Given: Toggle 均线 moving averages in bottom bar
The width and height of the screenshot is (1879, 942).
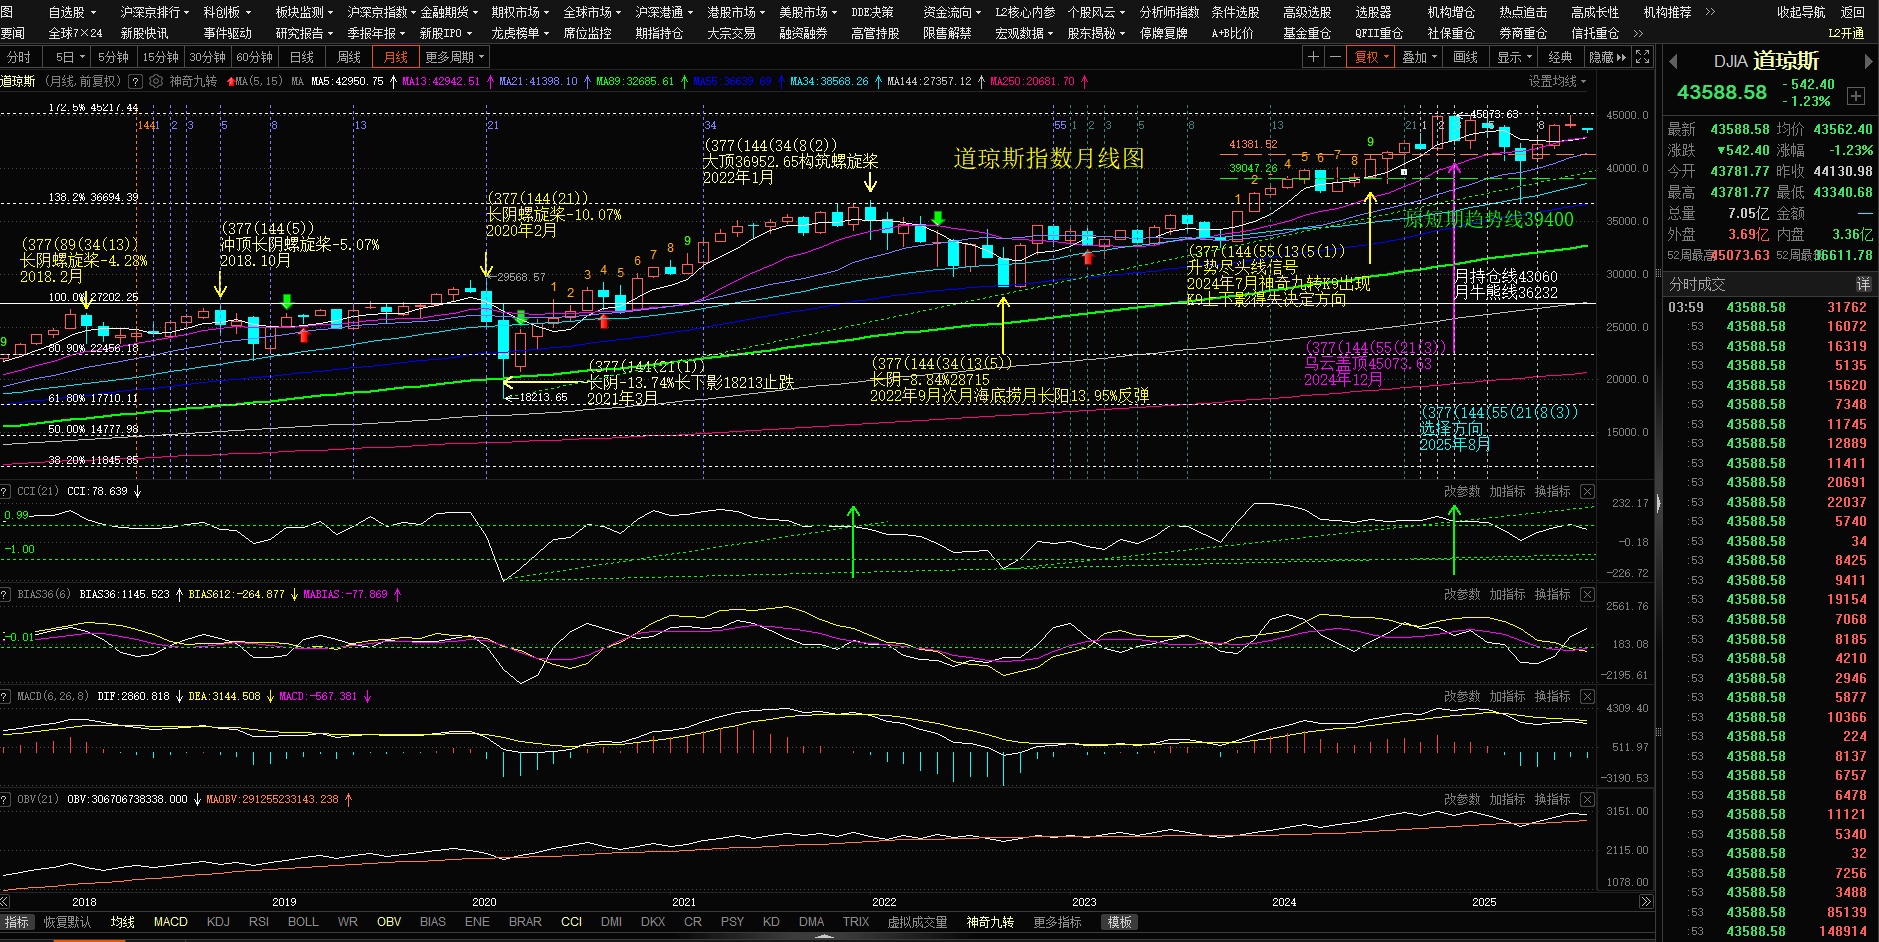Looking at the screenshot, I should coord(122,922).
